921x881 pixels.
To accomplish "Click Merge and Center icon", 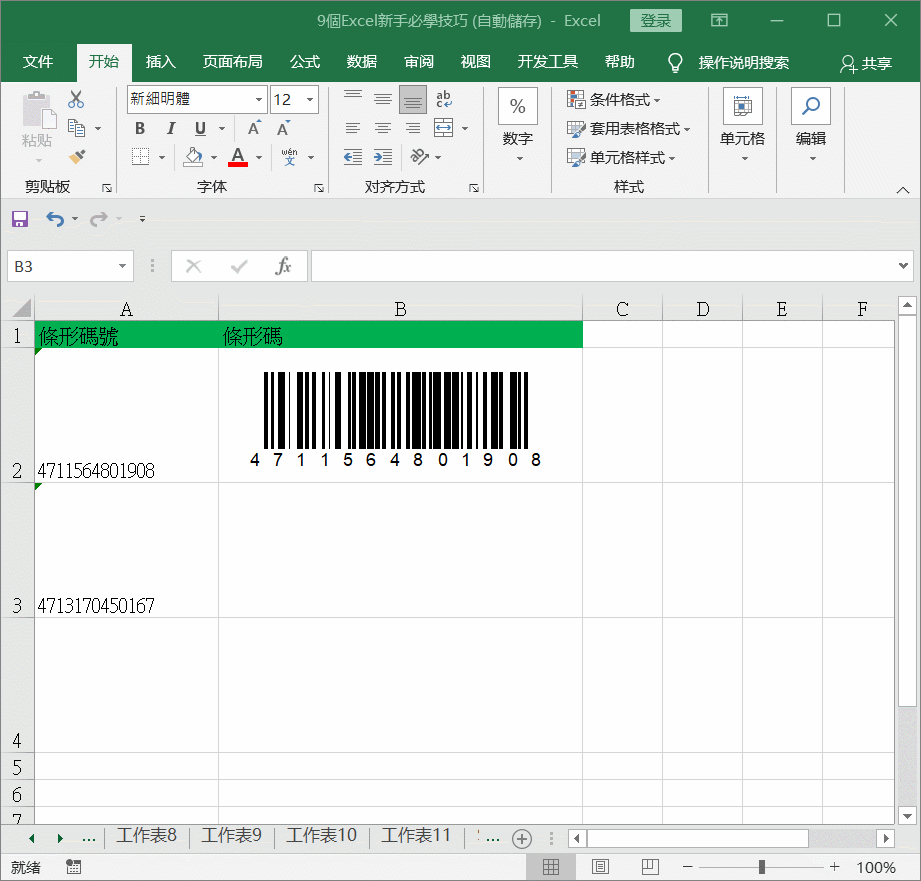I will click(x=443, y=127).
